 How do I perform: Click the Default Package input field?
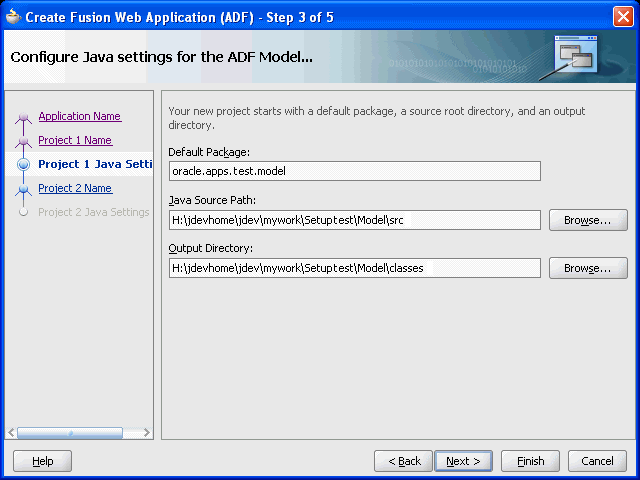pyautogui.click(x=355, y=171)
